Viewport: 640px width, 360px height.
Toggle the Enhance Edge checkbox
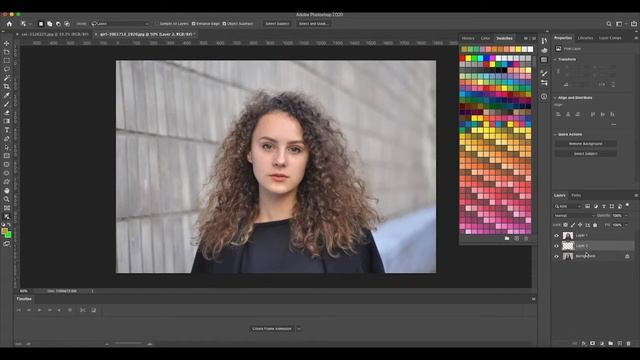coord(193,24)
